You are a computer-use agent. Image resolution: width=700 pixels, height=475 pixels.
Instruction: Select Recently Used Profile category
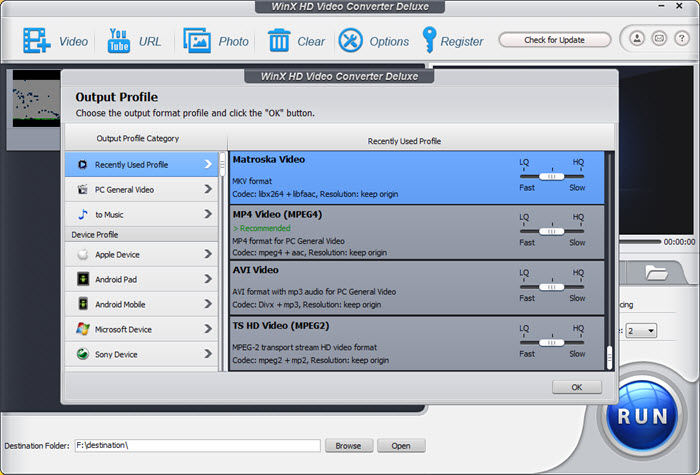pos(142,164)
